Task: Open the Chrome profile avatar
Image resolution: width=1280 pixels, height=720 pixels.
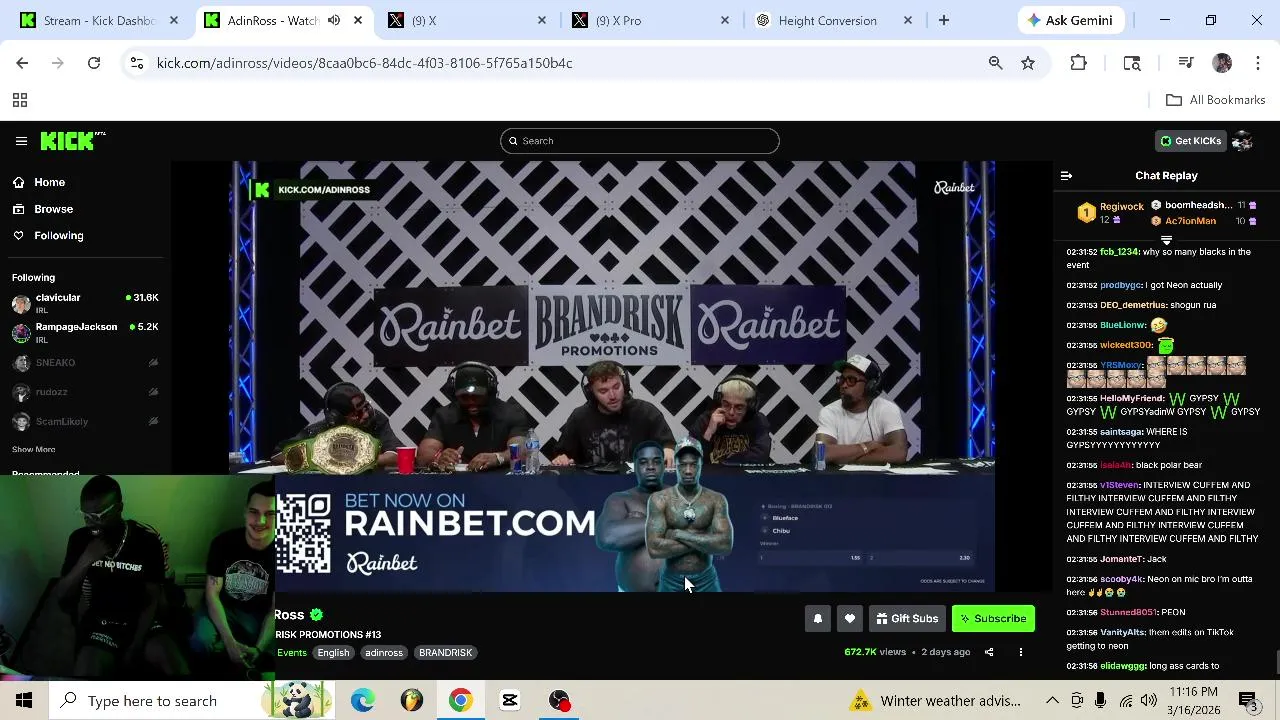Action: (x=1222, y=63)
